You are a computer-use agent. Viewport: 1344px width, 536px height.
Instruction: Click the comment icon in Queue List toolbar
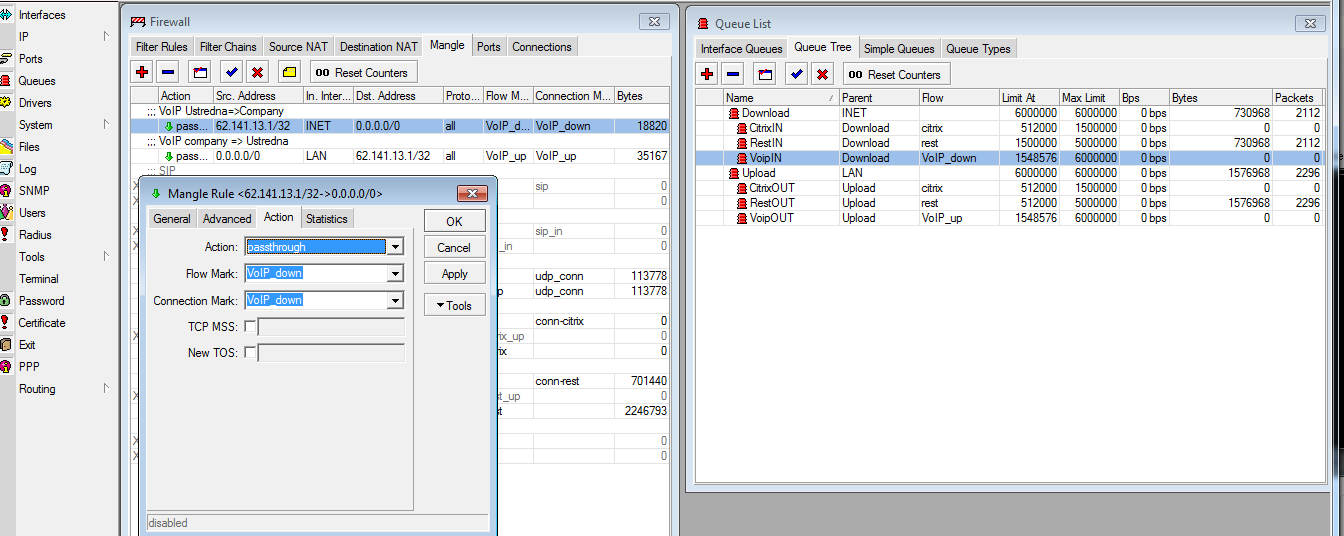[x=765, y=74]
